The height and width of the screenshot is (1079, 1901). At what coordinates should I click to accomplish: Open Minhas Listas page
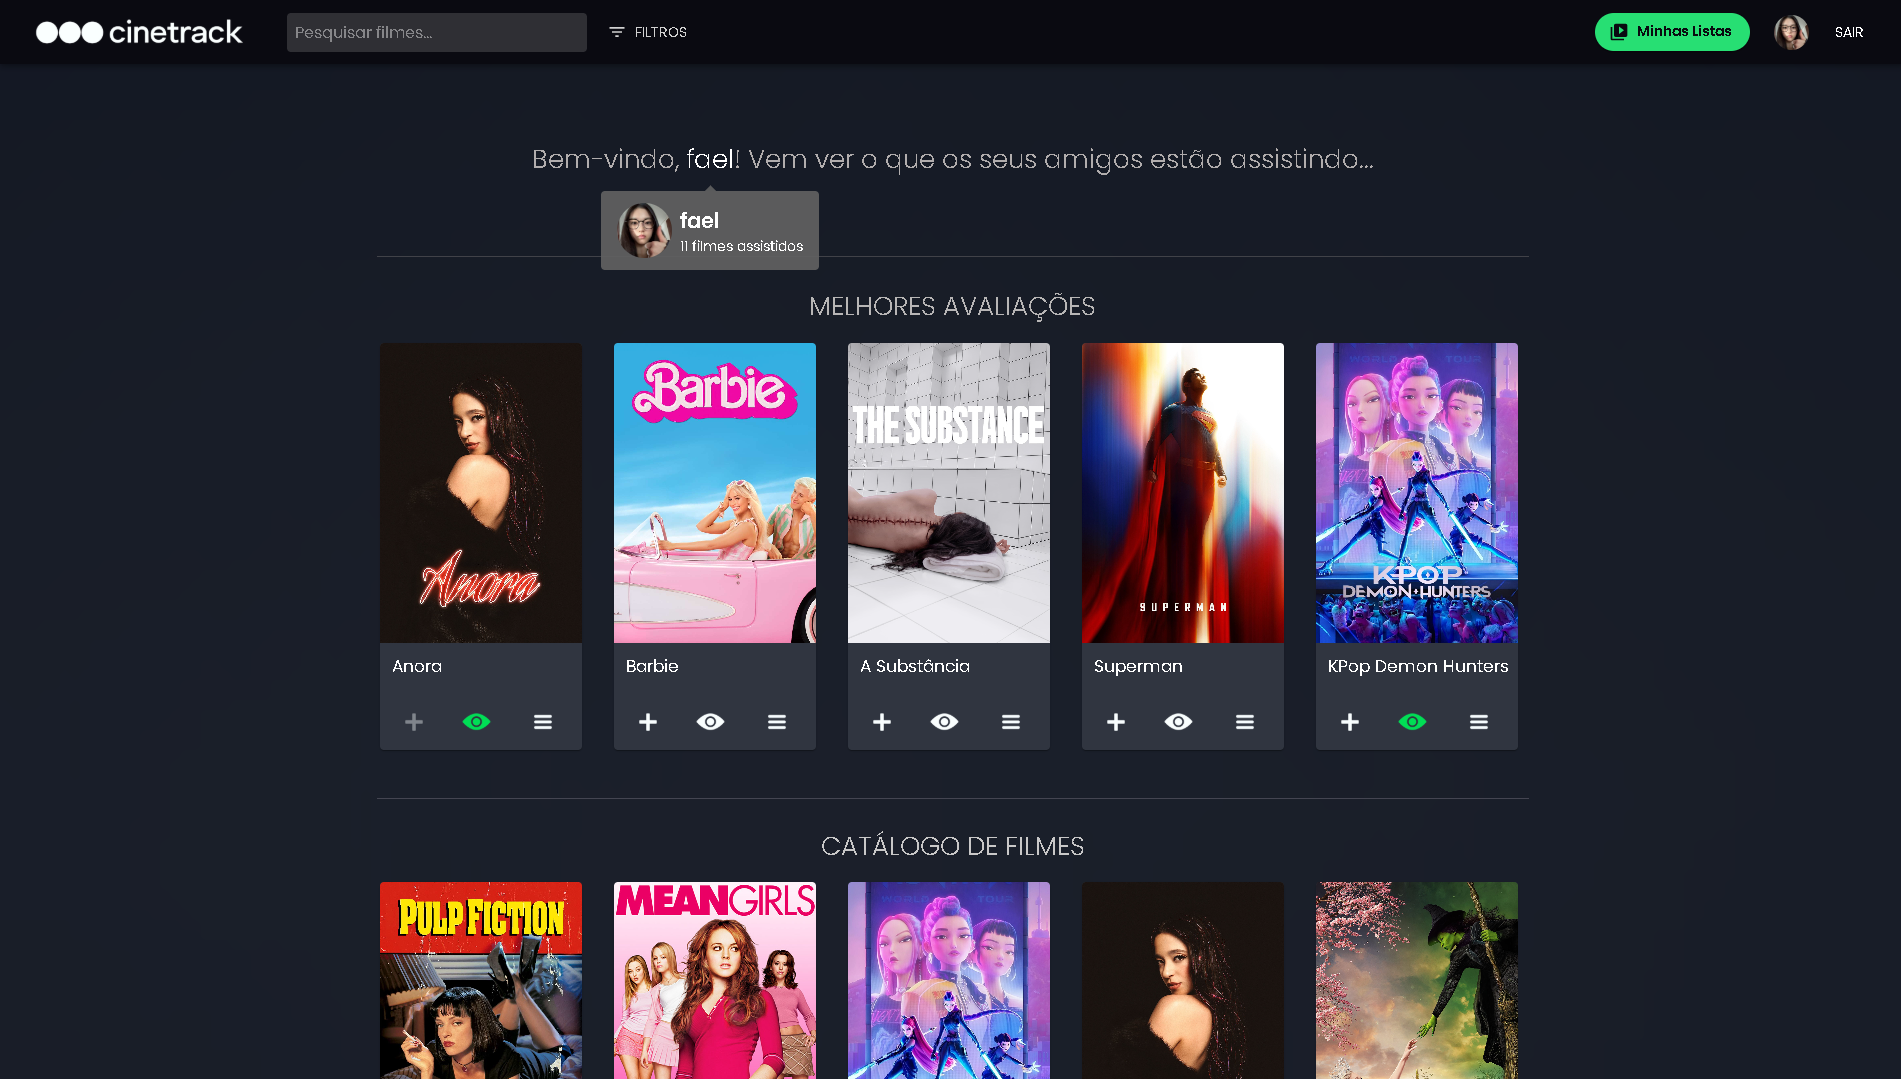point(1672,32)
